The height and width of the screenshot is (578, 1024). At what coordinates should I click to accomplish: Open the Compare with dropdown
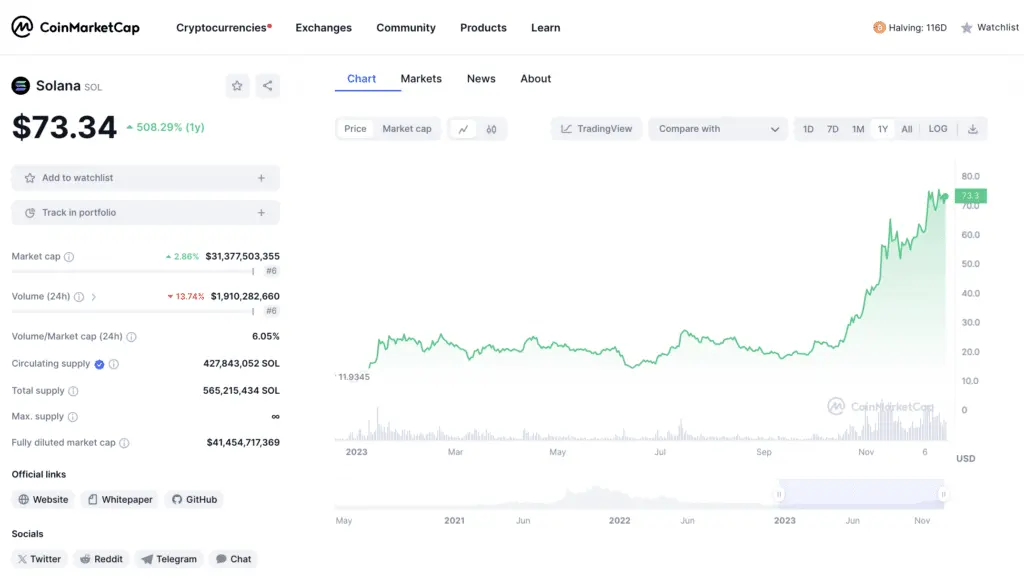[x=719, y=129]
